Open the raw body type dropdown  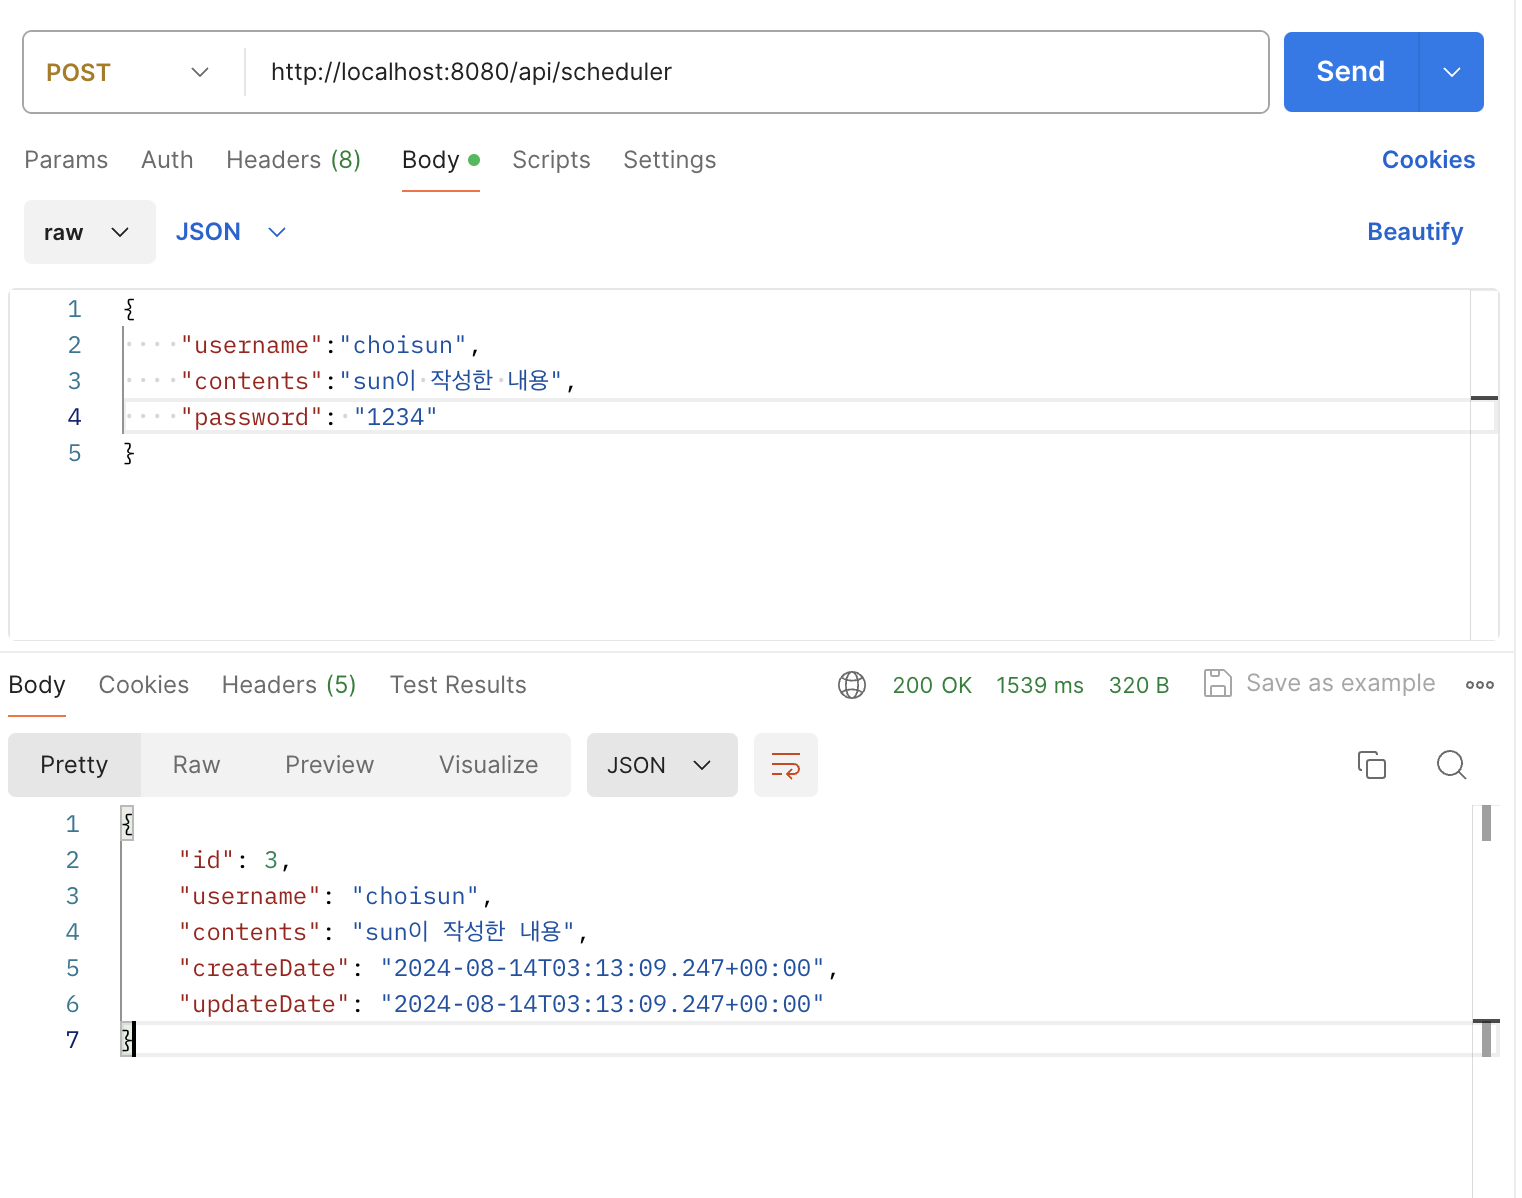(89, 232)
